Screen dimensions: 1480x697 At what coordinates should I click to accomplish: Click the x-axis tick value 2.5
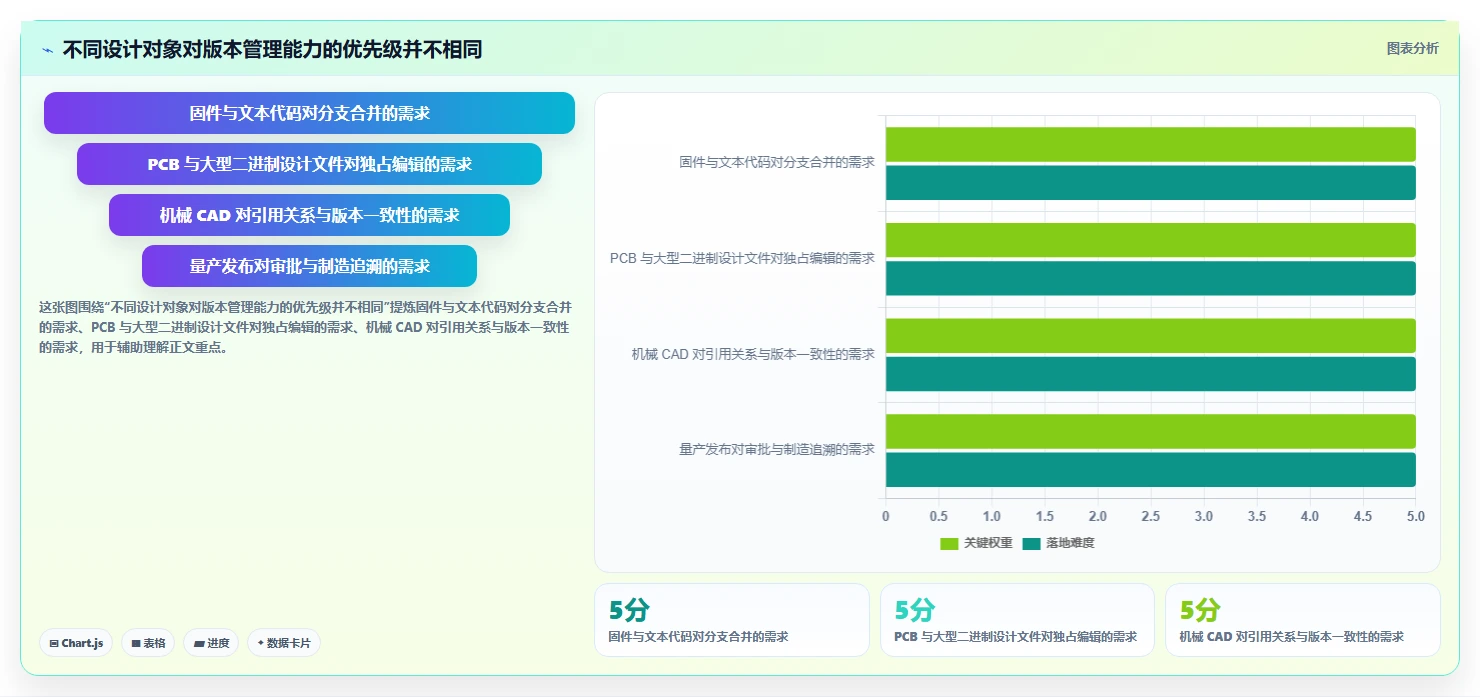[x=1150, y=516]
